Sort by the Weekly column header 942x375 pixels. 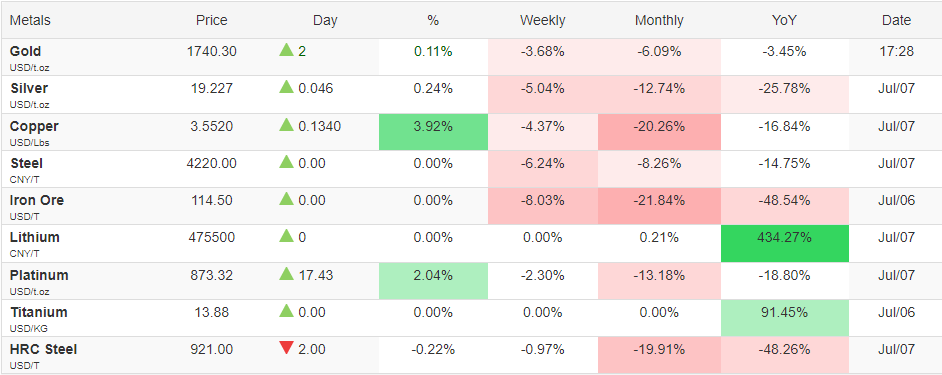tap(542, 20)
